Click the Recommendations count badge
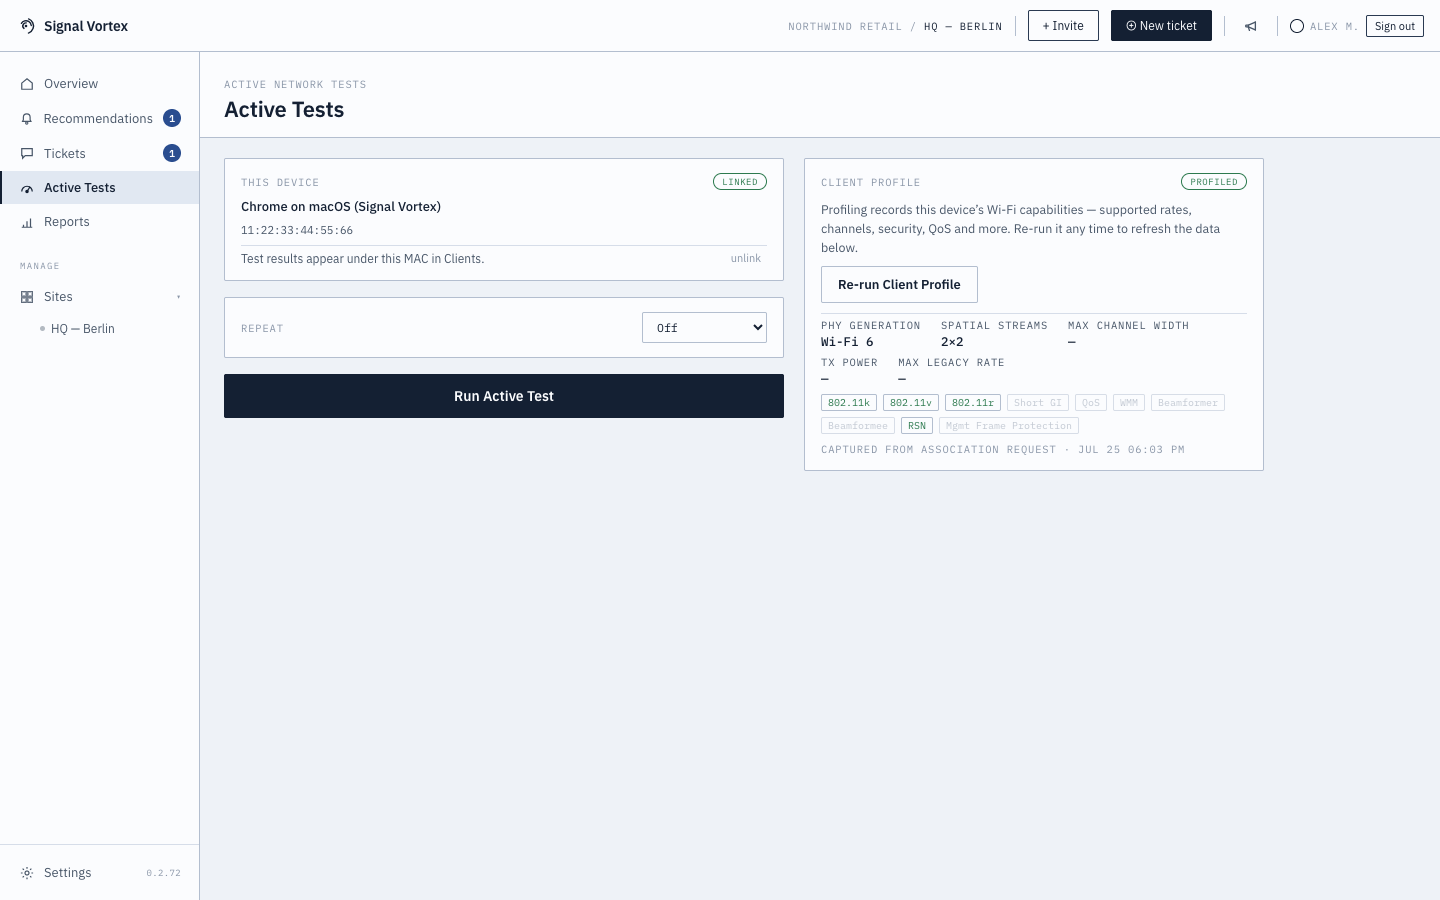Screen dimensions: 1440x900 172,118
